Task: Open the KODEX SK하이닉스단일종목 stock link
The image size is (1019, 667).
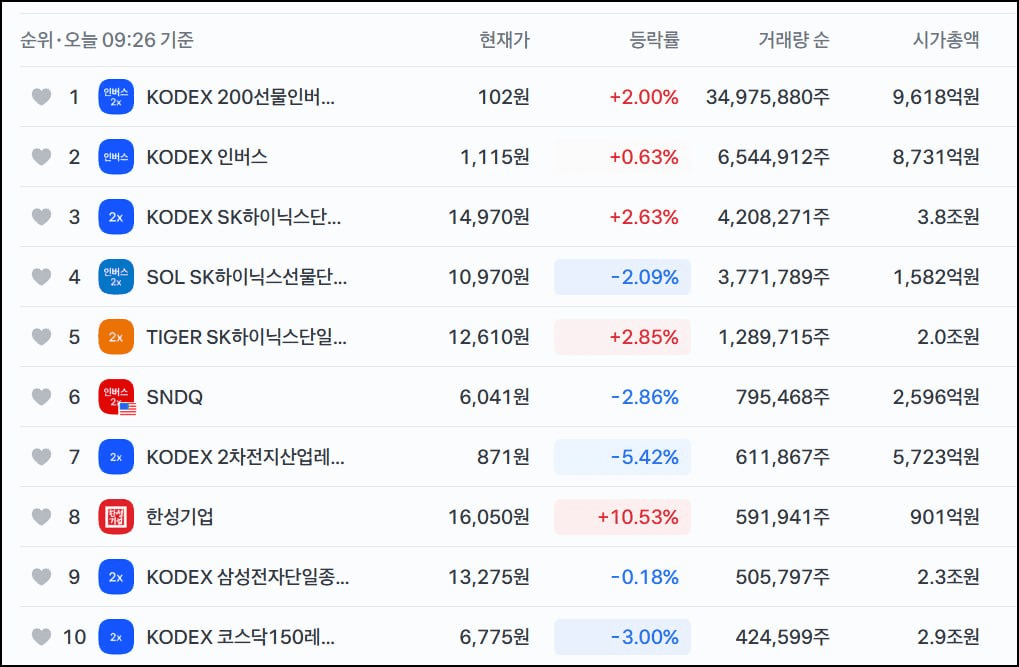Action: 244,217
